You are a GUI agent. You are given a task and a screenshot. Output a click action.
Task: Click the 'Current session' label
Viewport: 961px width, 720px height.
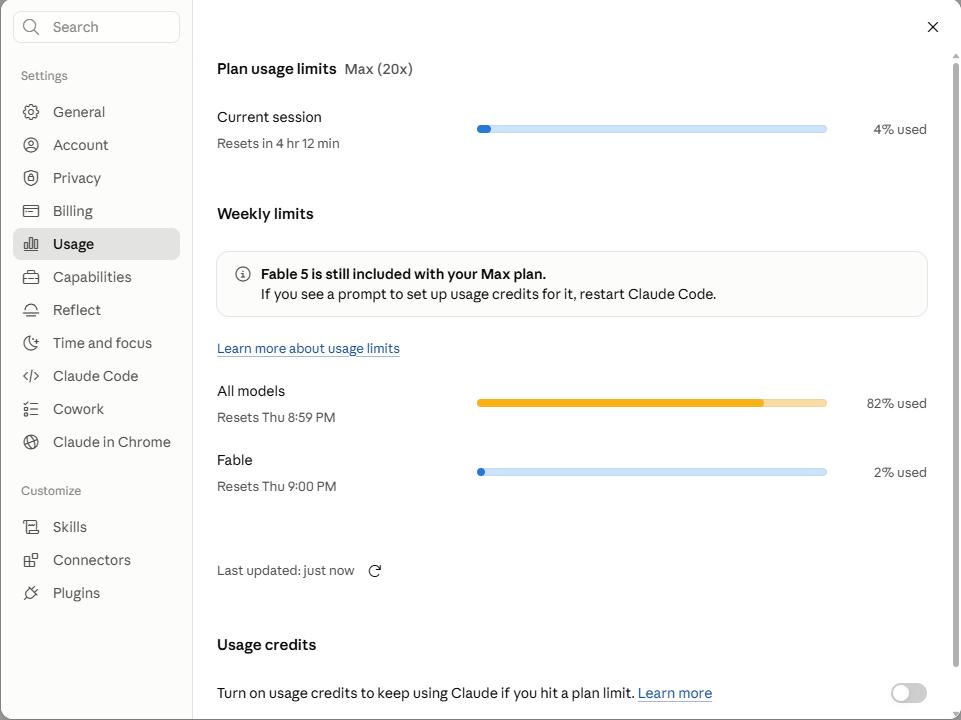tap(269, 117)
